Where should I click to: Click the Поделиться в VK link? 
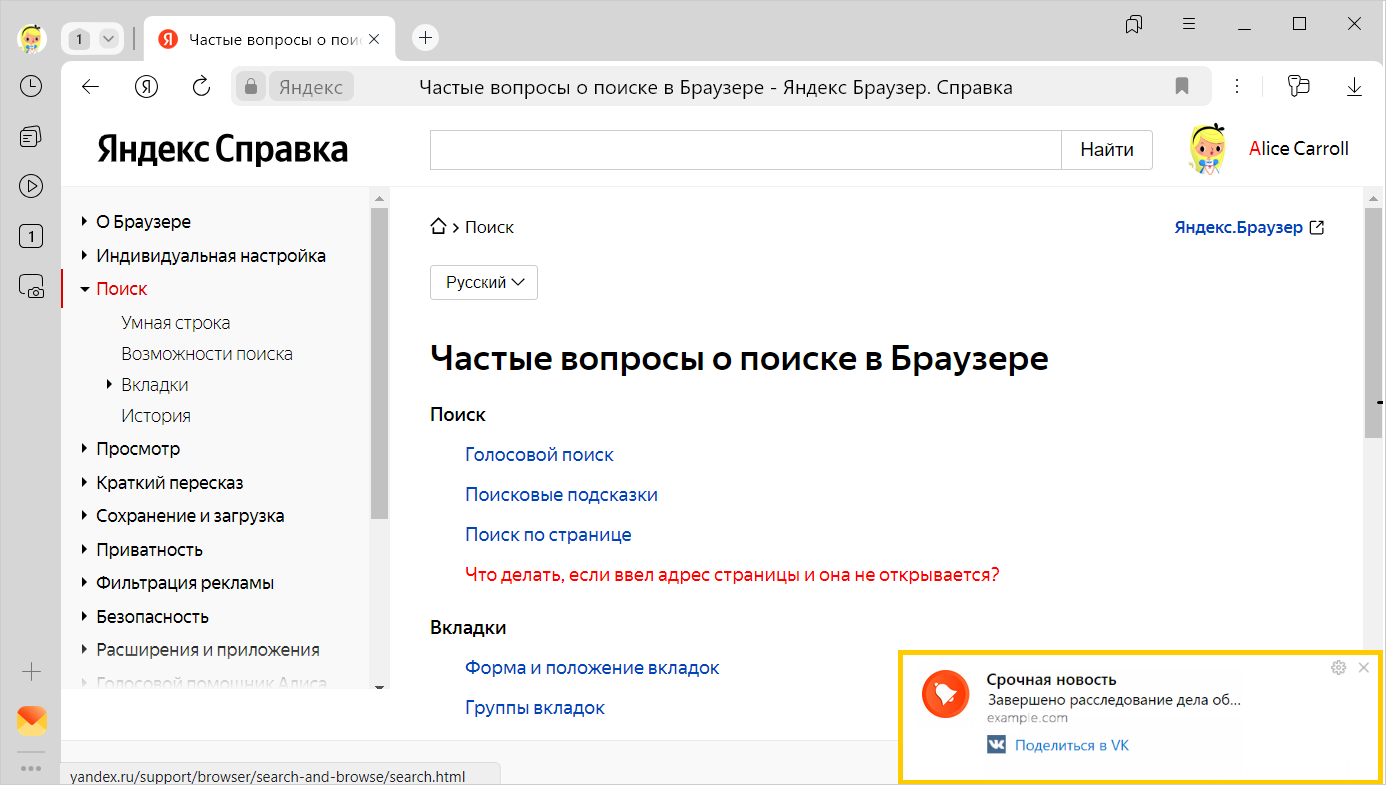[x=1071, y=745]
